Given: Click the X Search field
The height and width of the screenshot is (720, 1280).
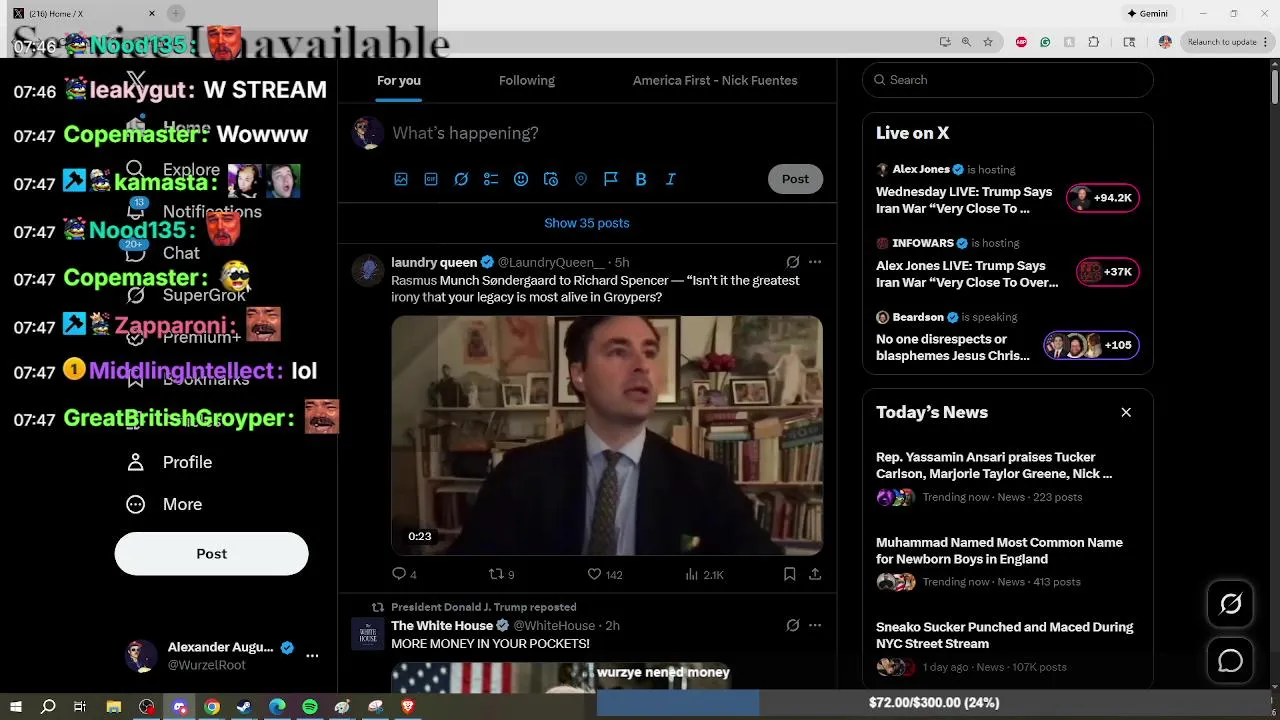Looking at the screenshot, I should click(x=1008, y=80).
